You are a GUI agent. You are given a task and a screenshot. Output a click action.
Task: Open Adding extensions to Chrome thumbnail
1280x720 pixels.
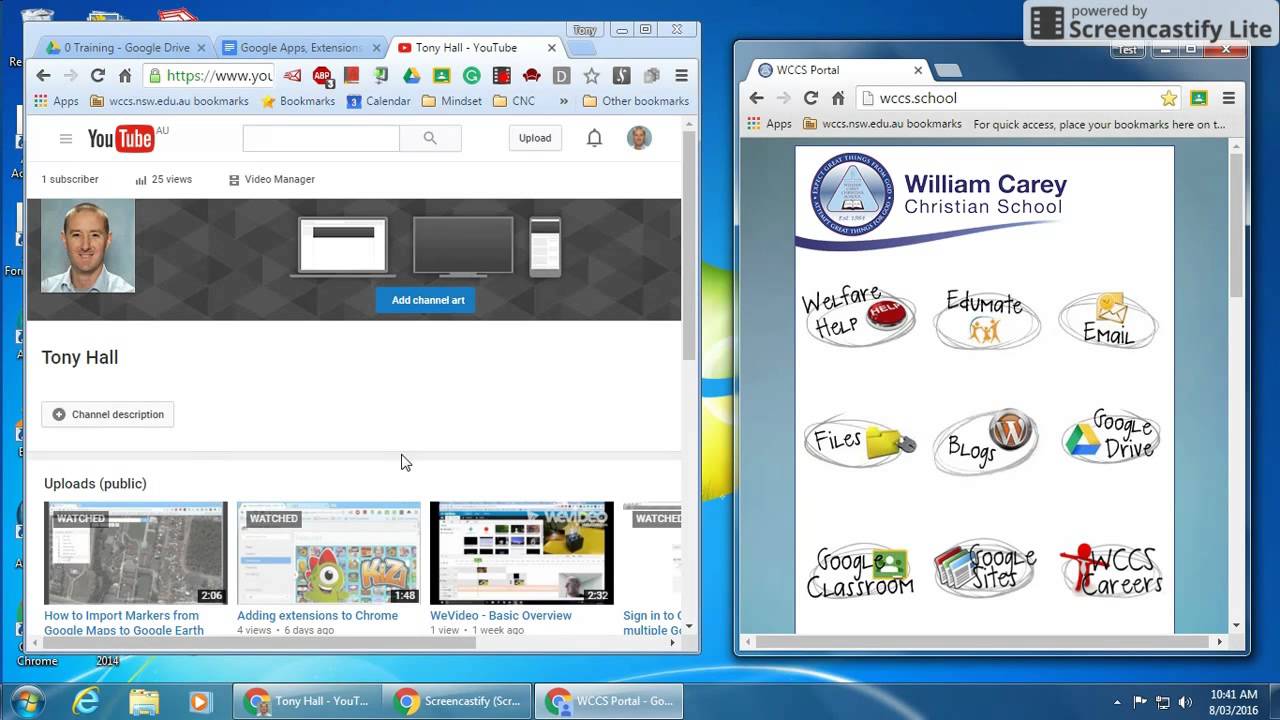tap(329, 553)
